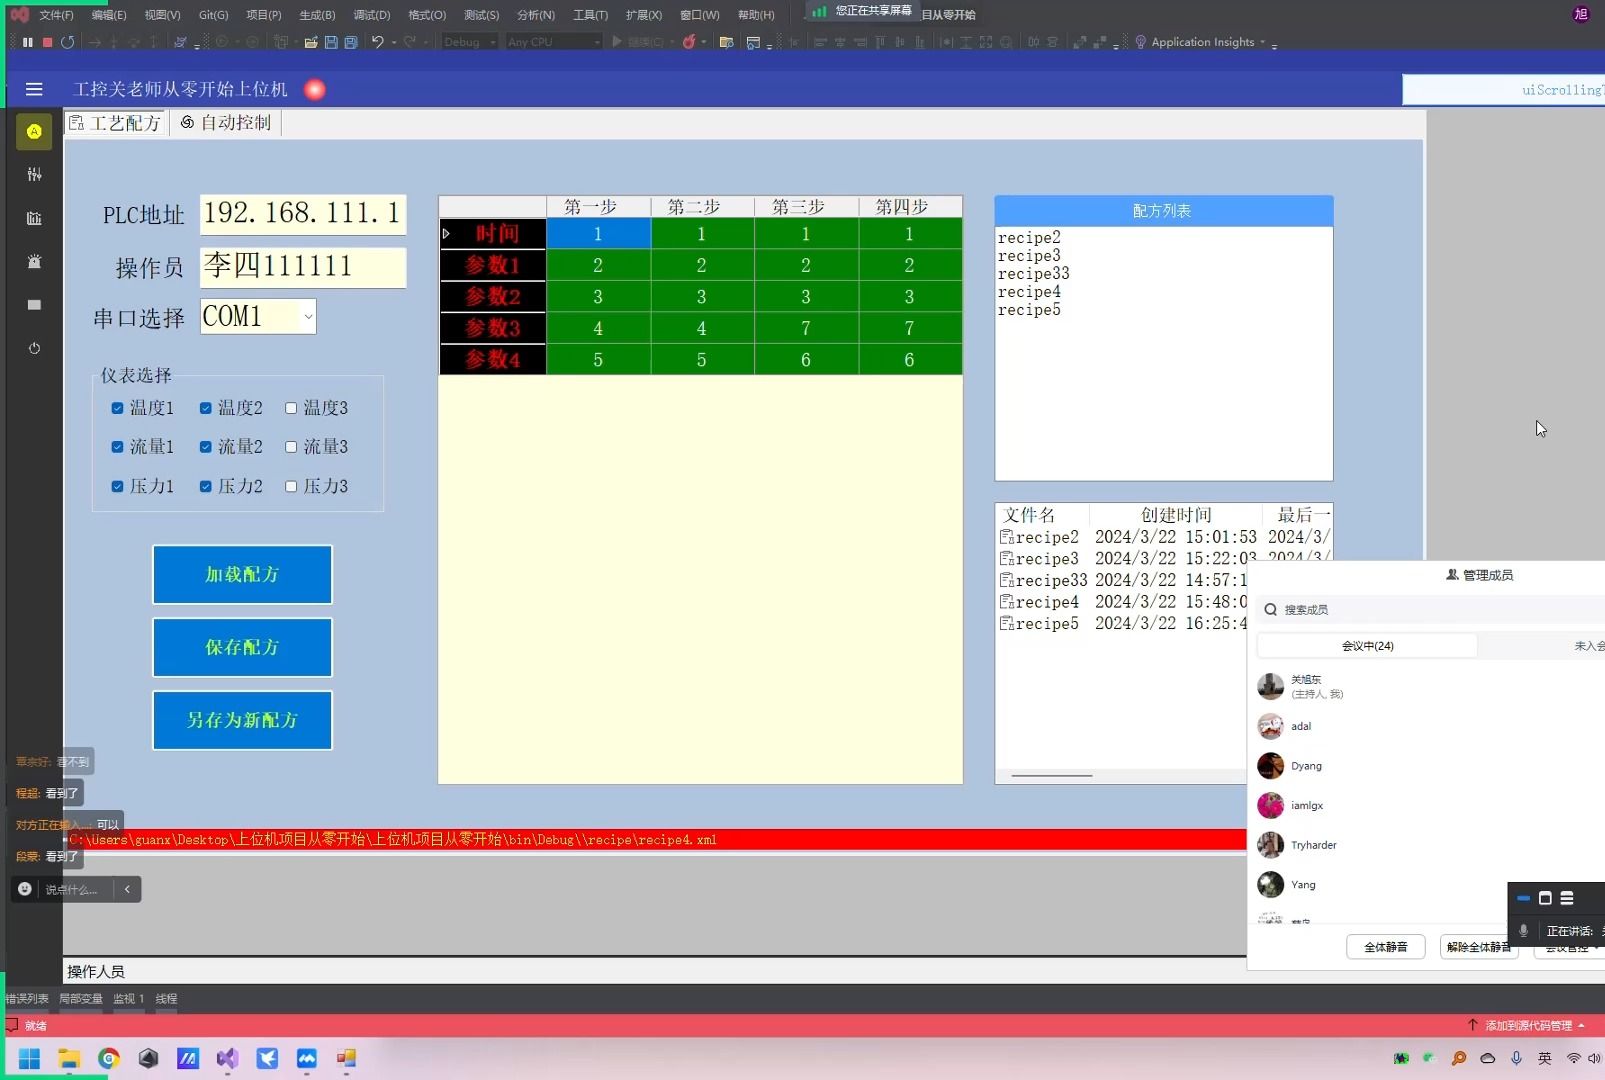Expand 添加到源代码管理 in the status bar

point(1581,1026)
